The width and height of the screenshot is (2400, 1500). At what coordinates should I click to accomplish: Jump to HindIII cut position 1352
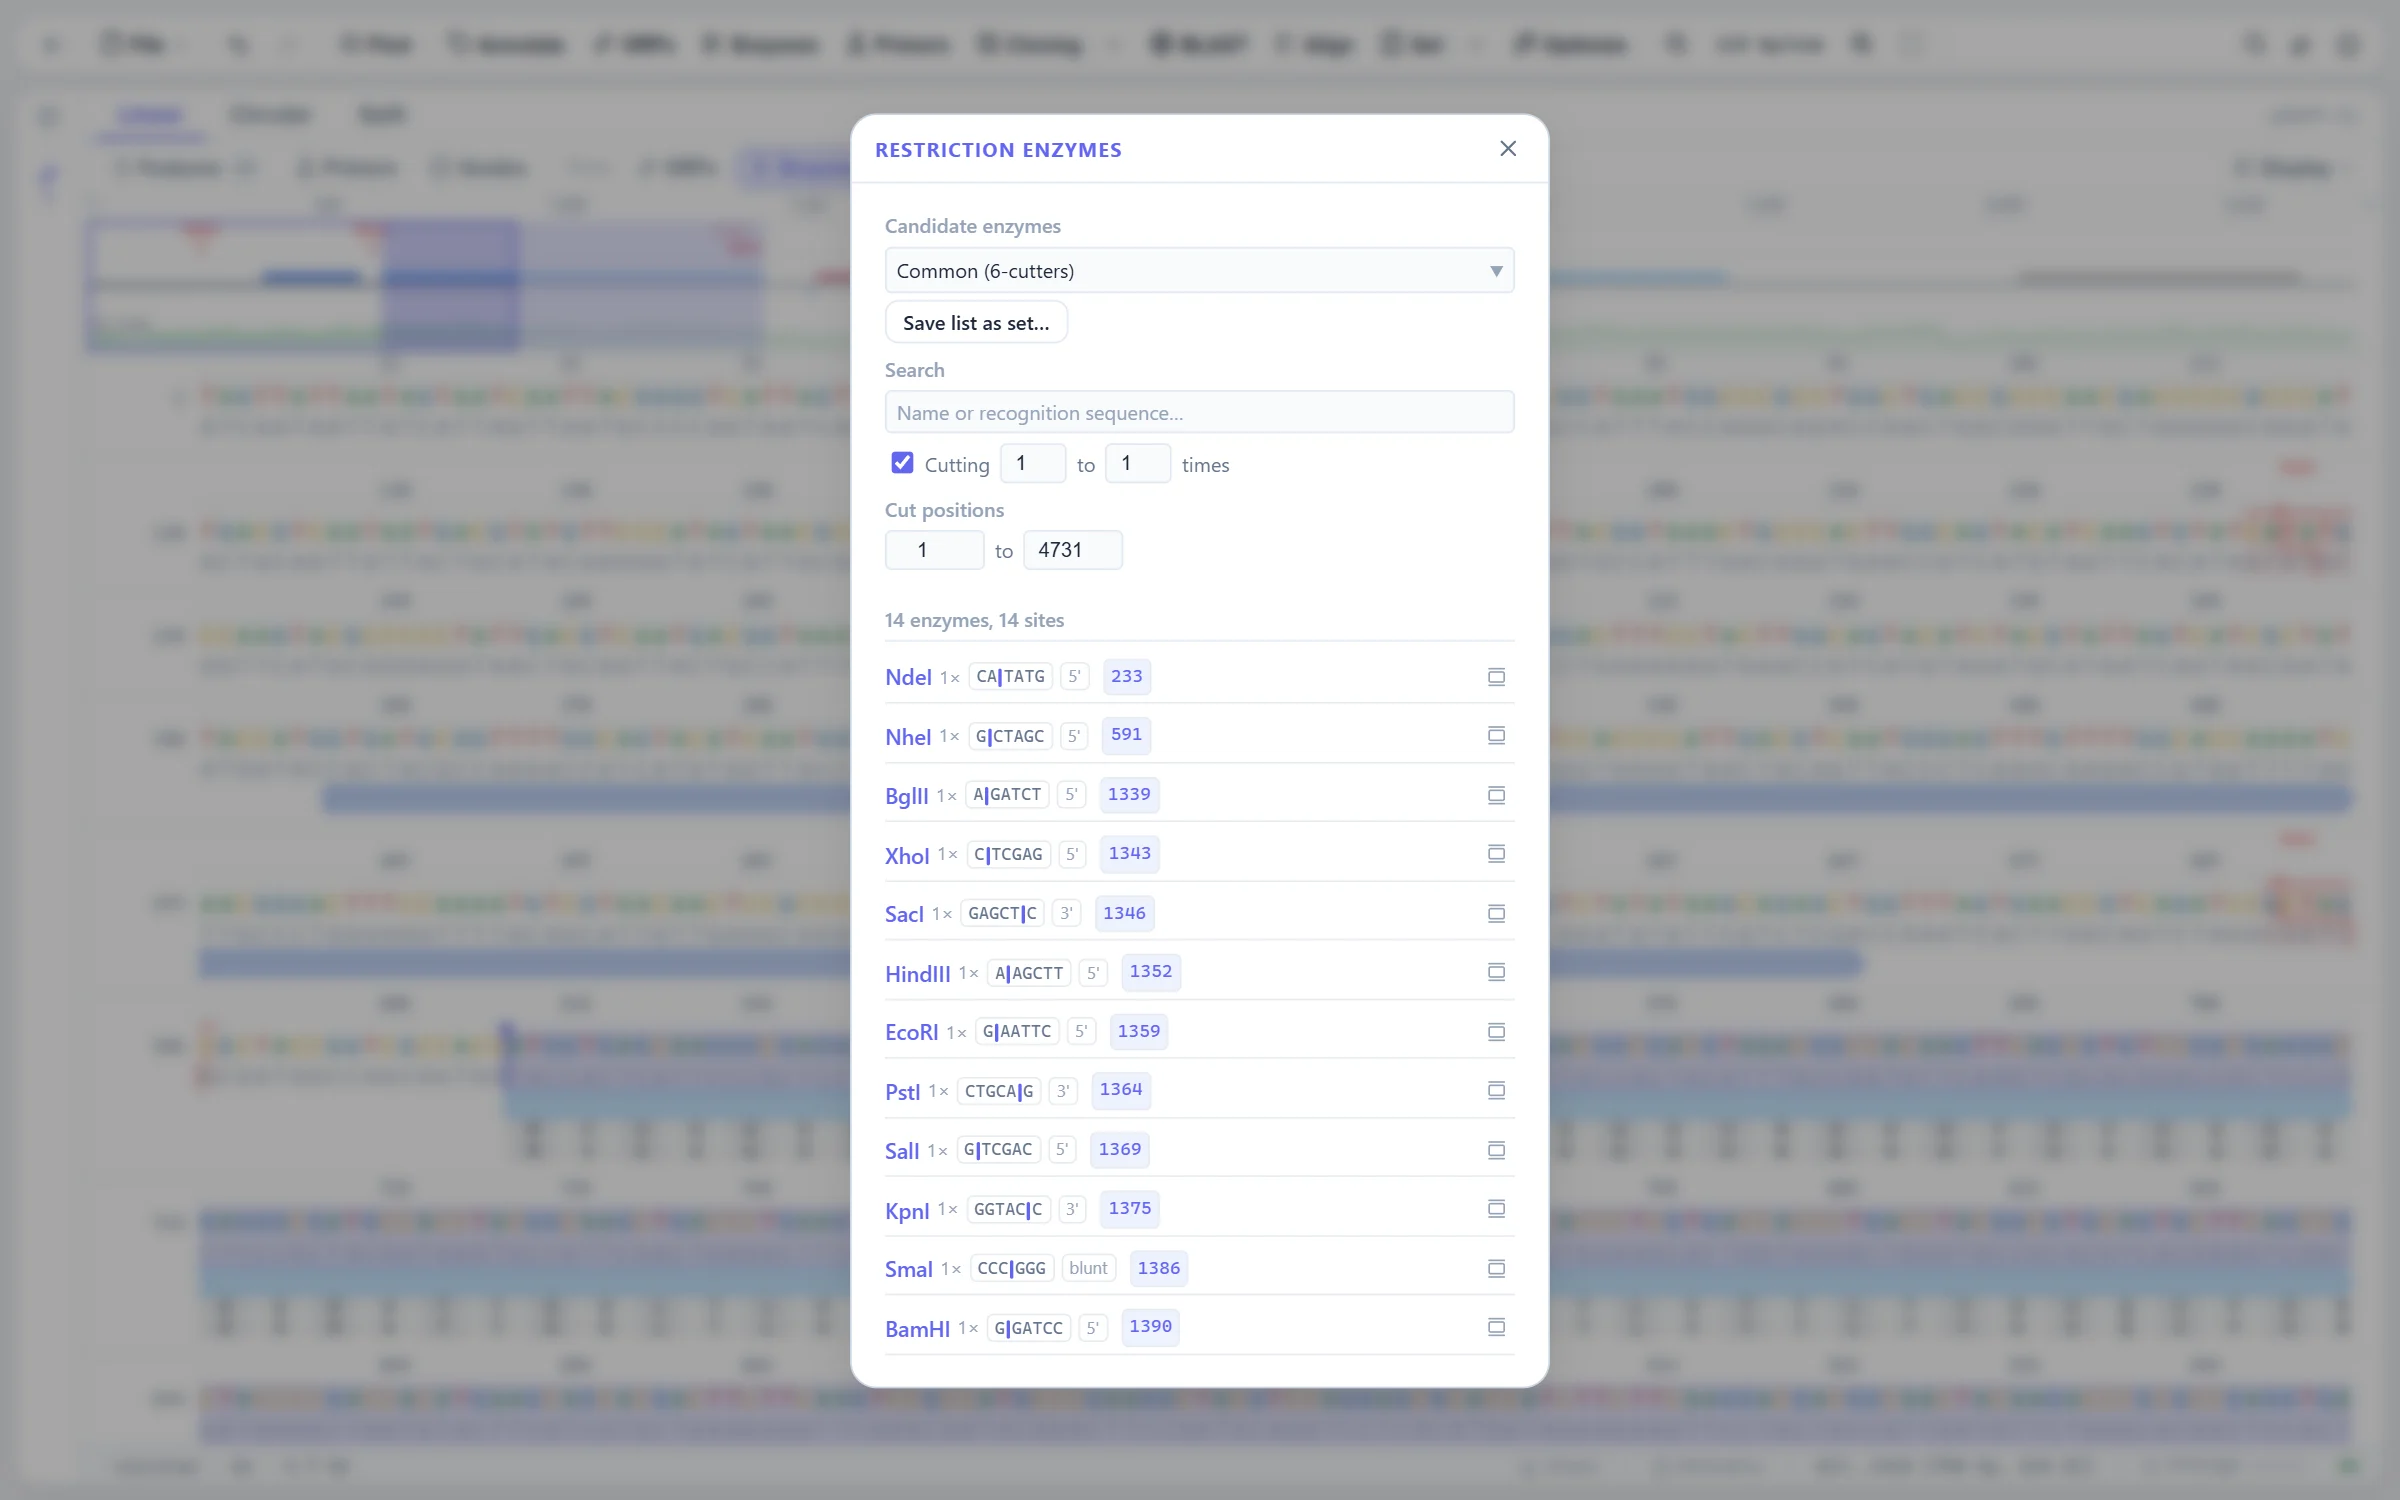click(1151, 971)
